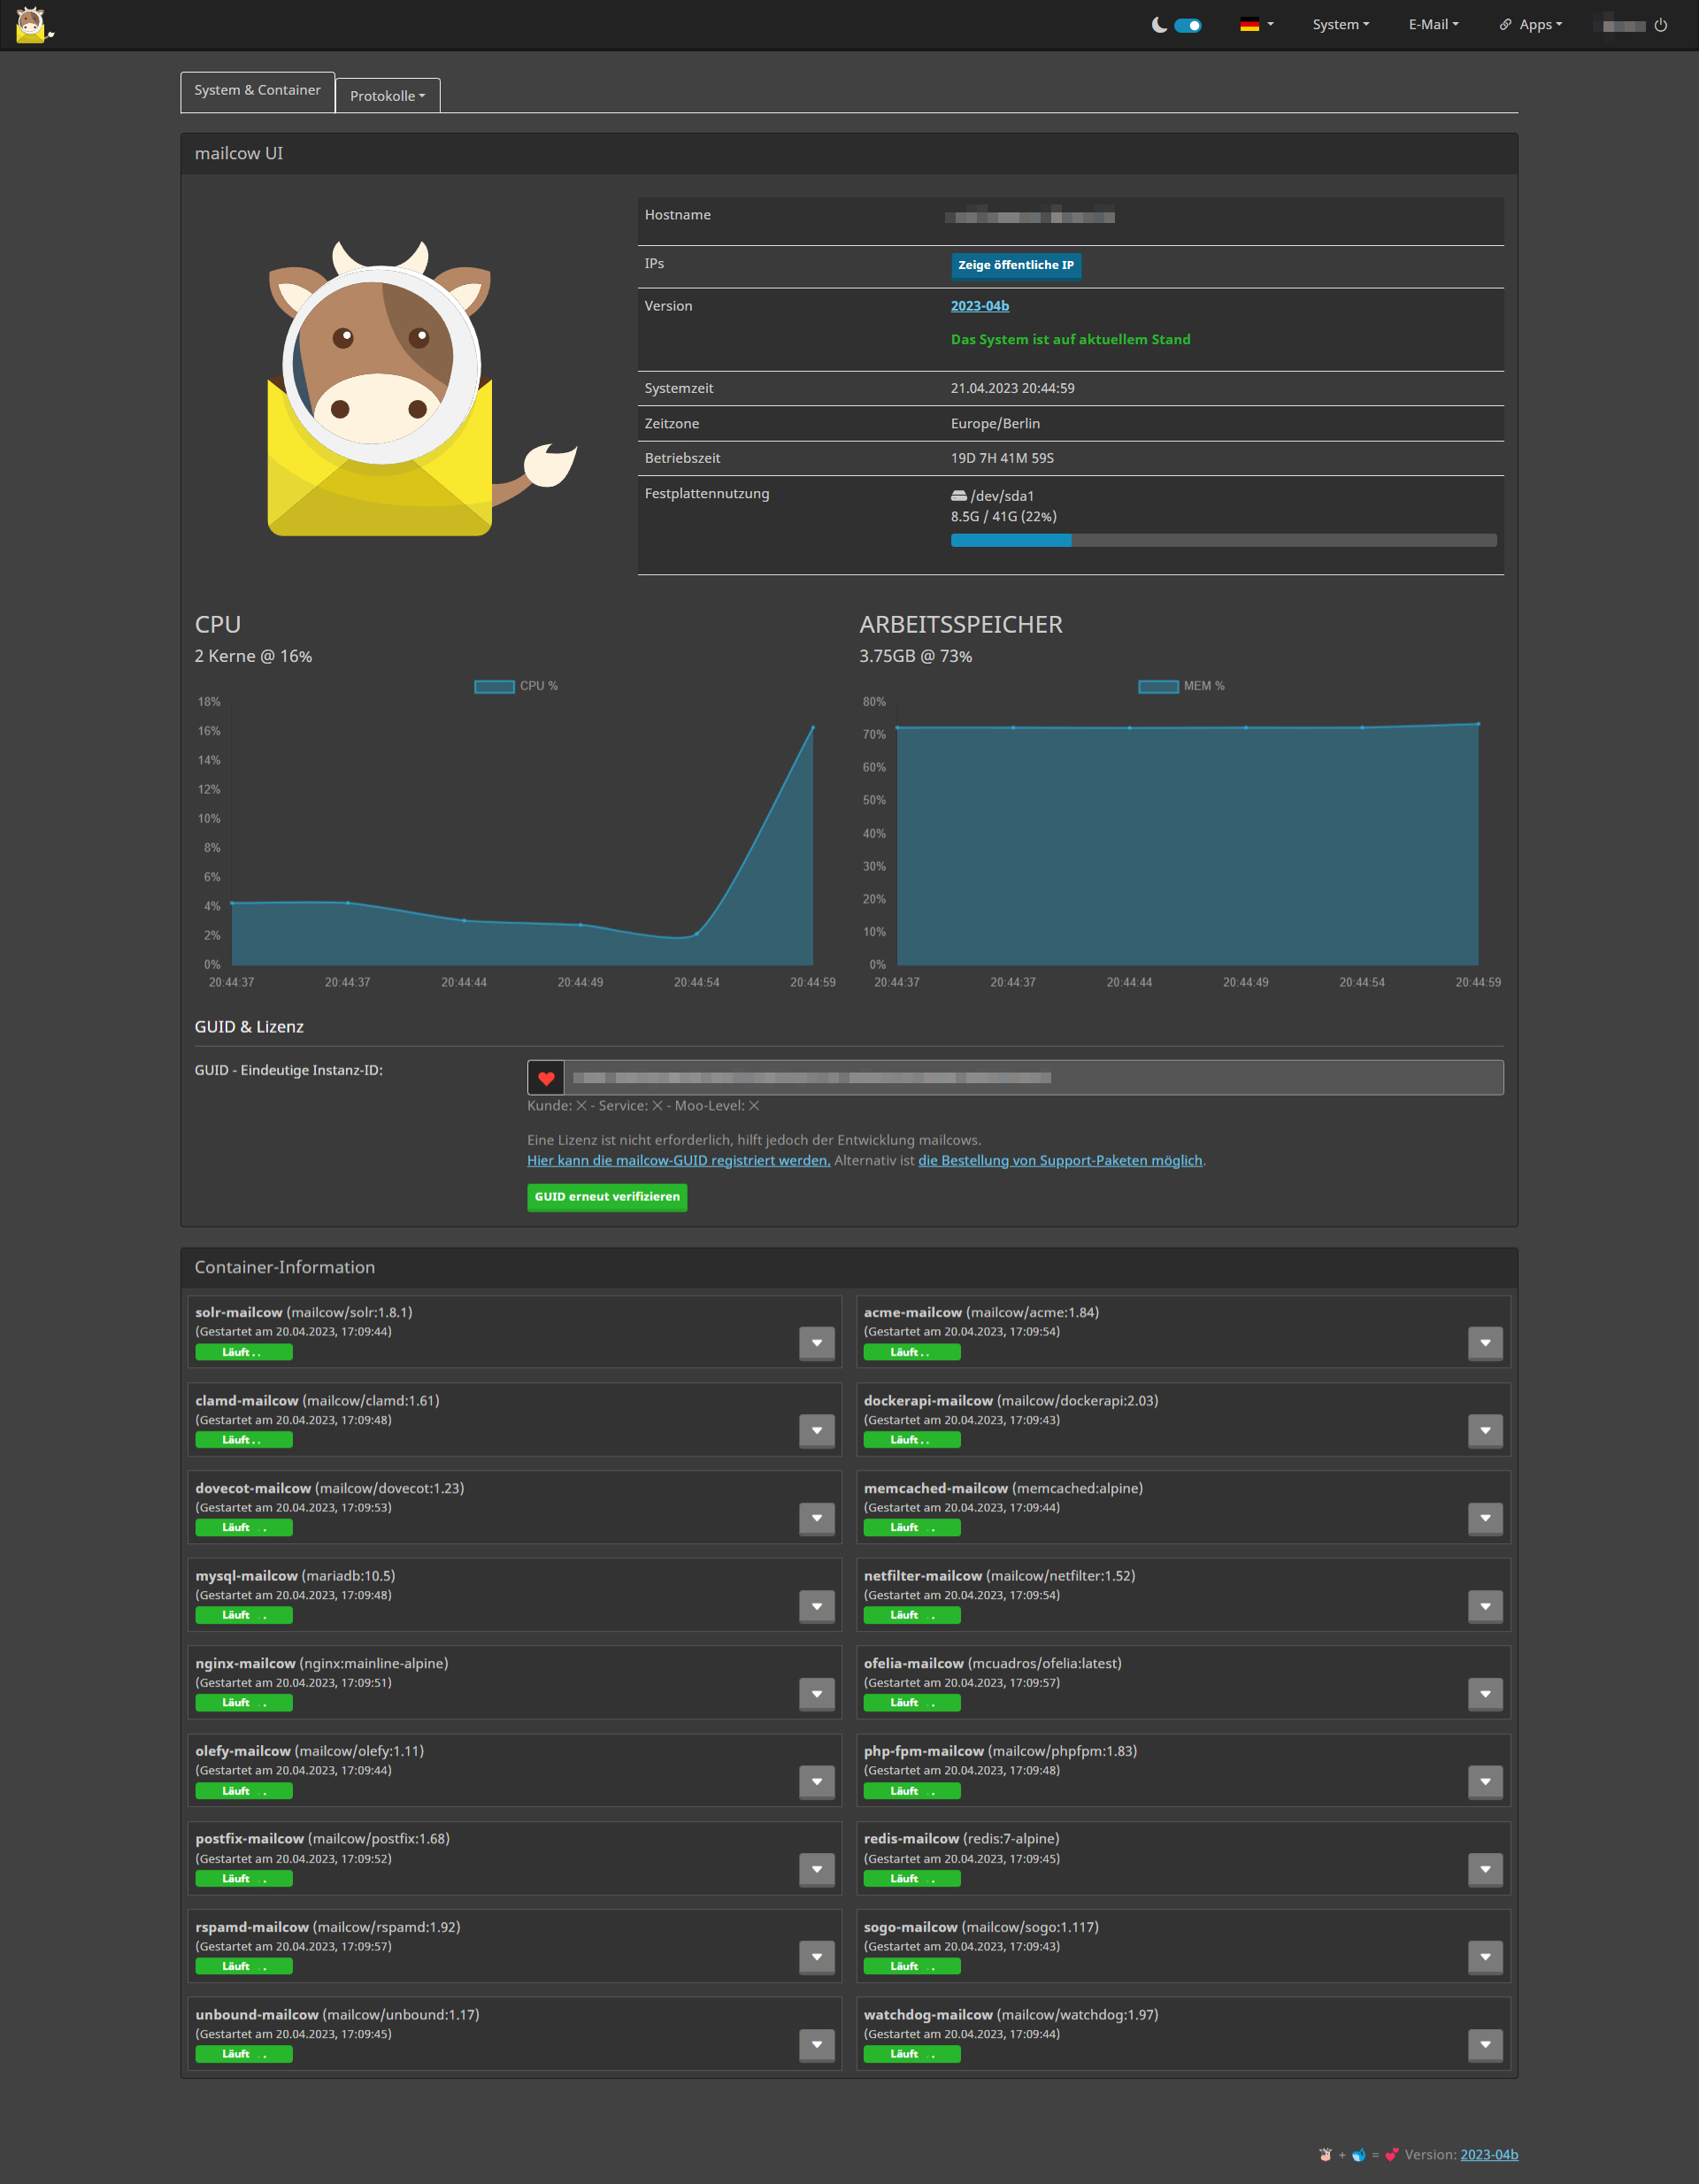The width and height of the screenshot is (1699, 2184).
Task: Click the red heart GUID icon
Action: pos(546,1078)
